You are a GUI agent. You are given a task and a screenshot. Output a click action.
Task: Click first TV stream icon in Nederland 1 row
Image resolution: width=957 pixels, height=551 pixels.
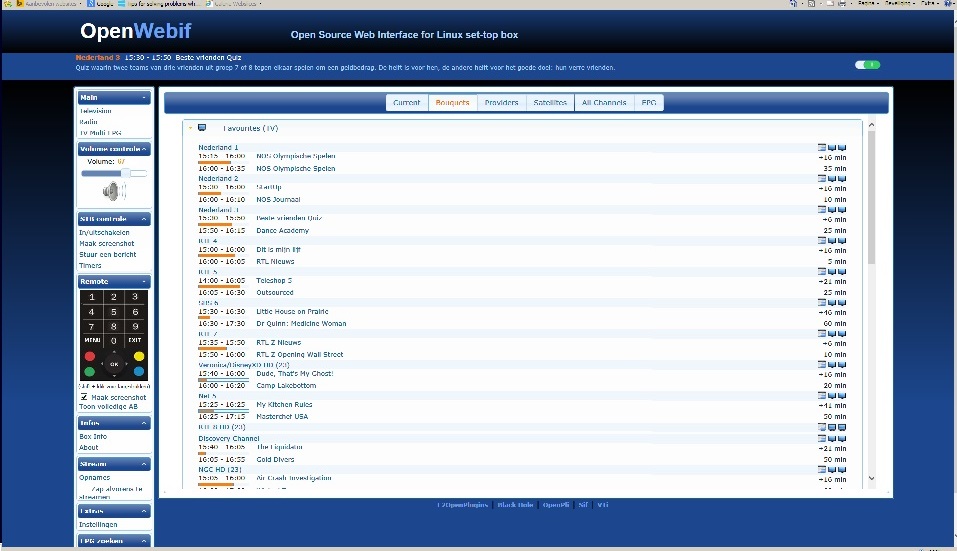coord(832,148)
